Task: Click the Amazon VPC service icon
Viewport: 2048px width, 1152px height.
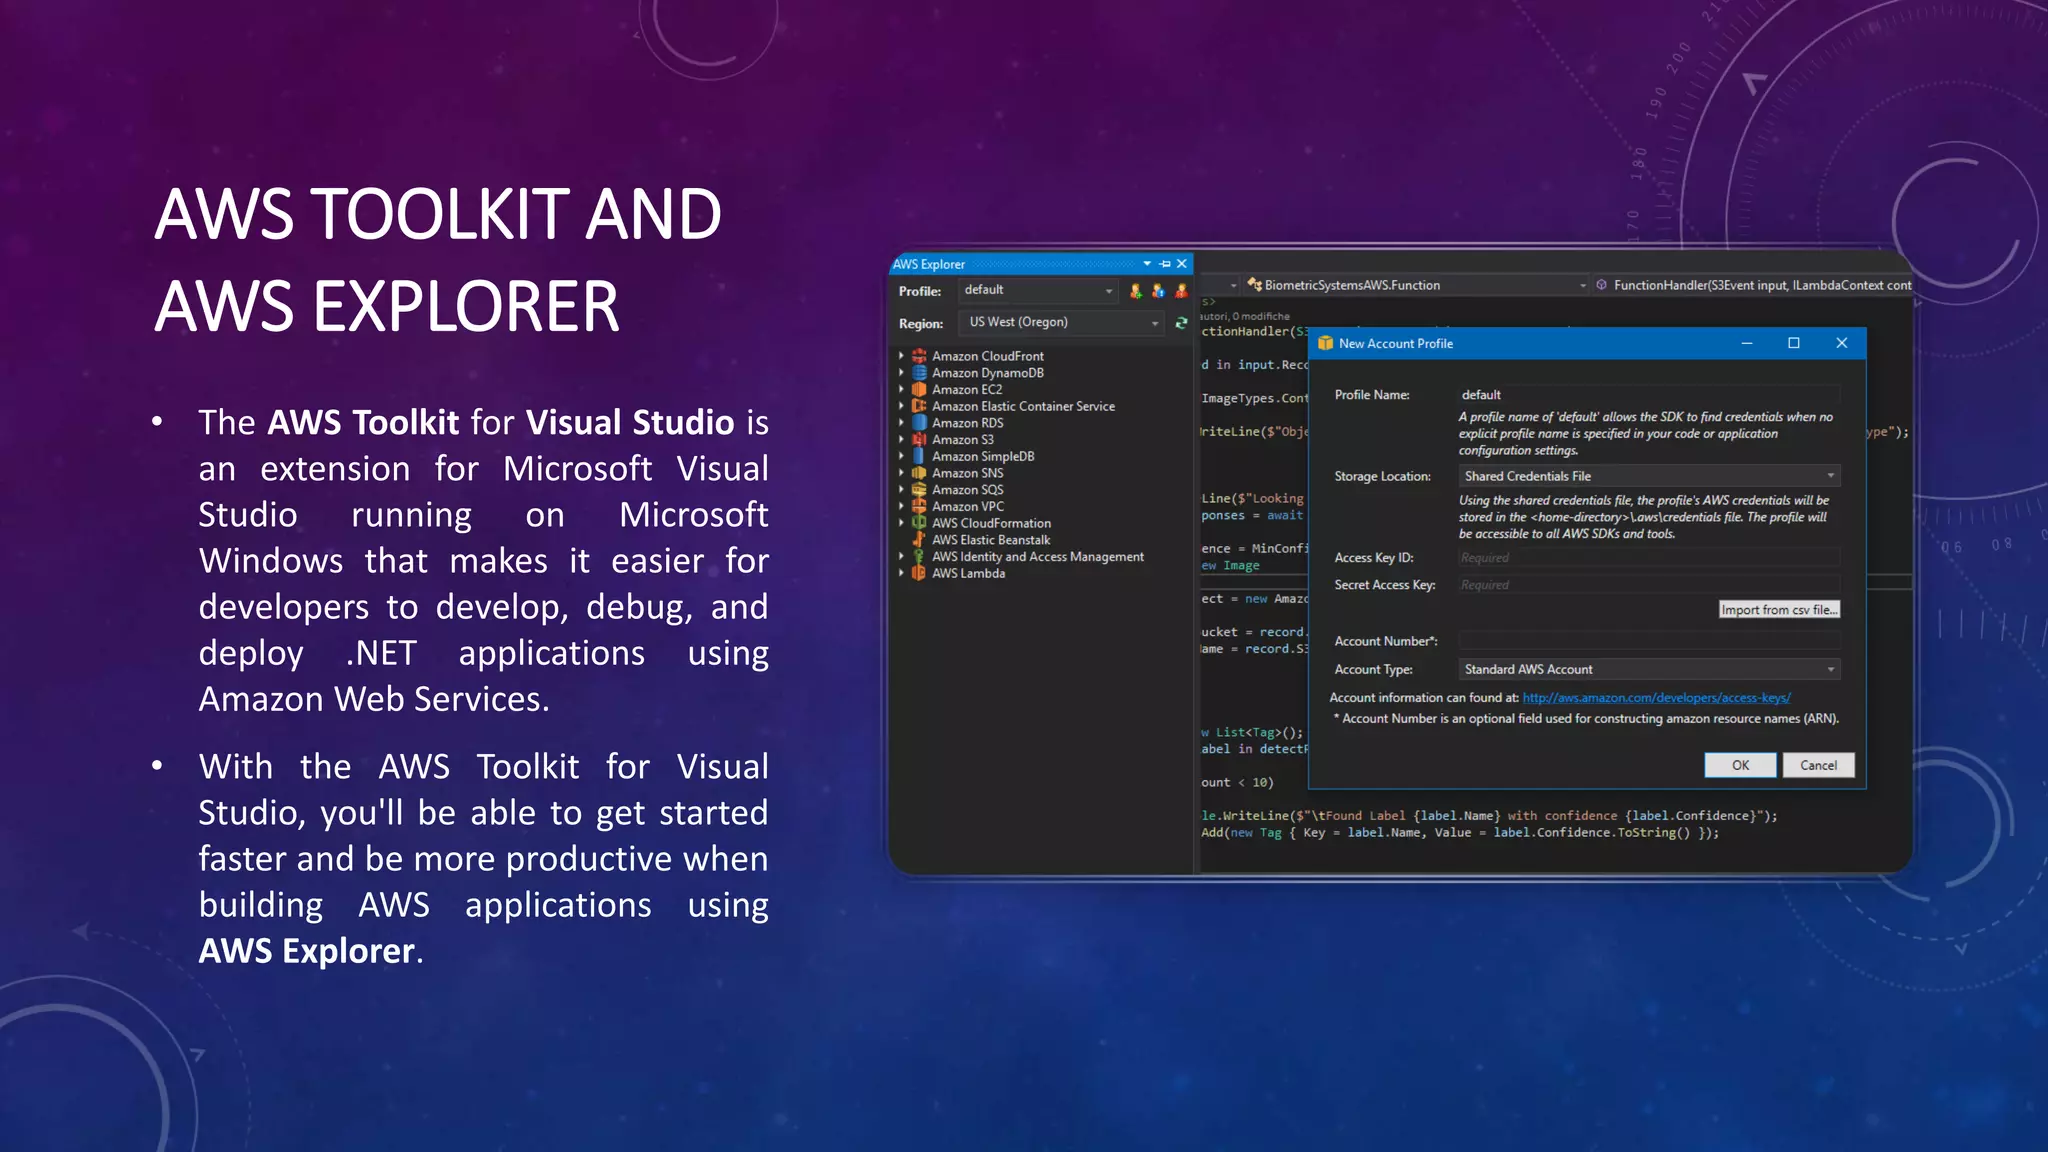Action: point(919,506)
